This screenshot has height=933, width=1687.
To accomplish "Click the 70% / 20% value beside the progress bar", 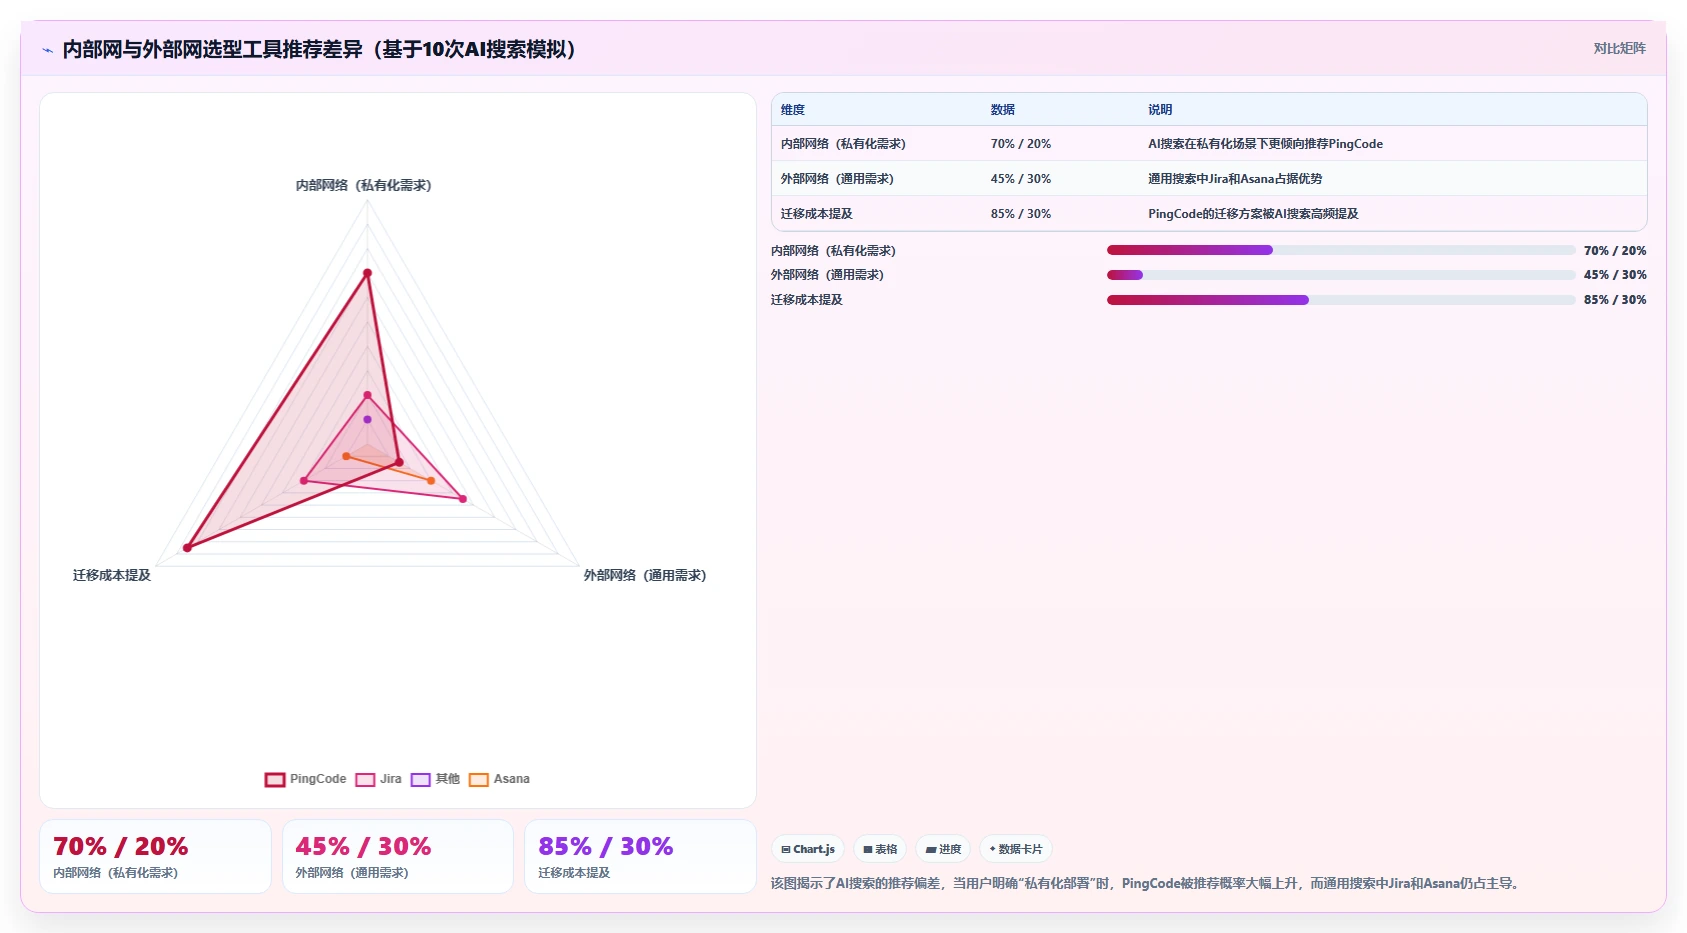I will (1615, 251).
